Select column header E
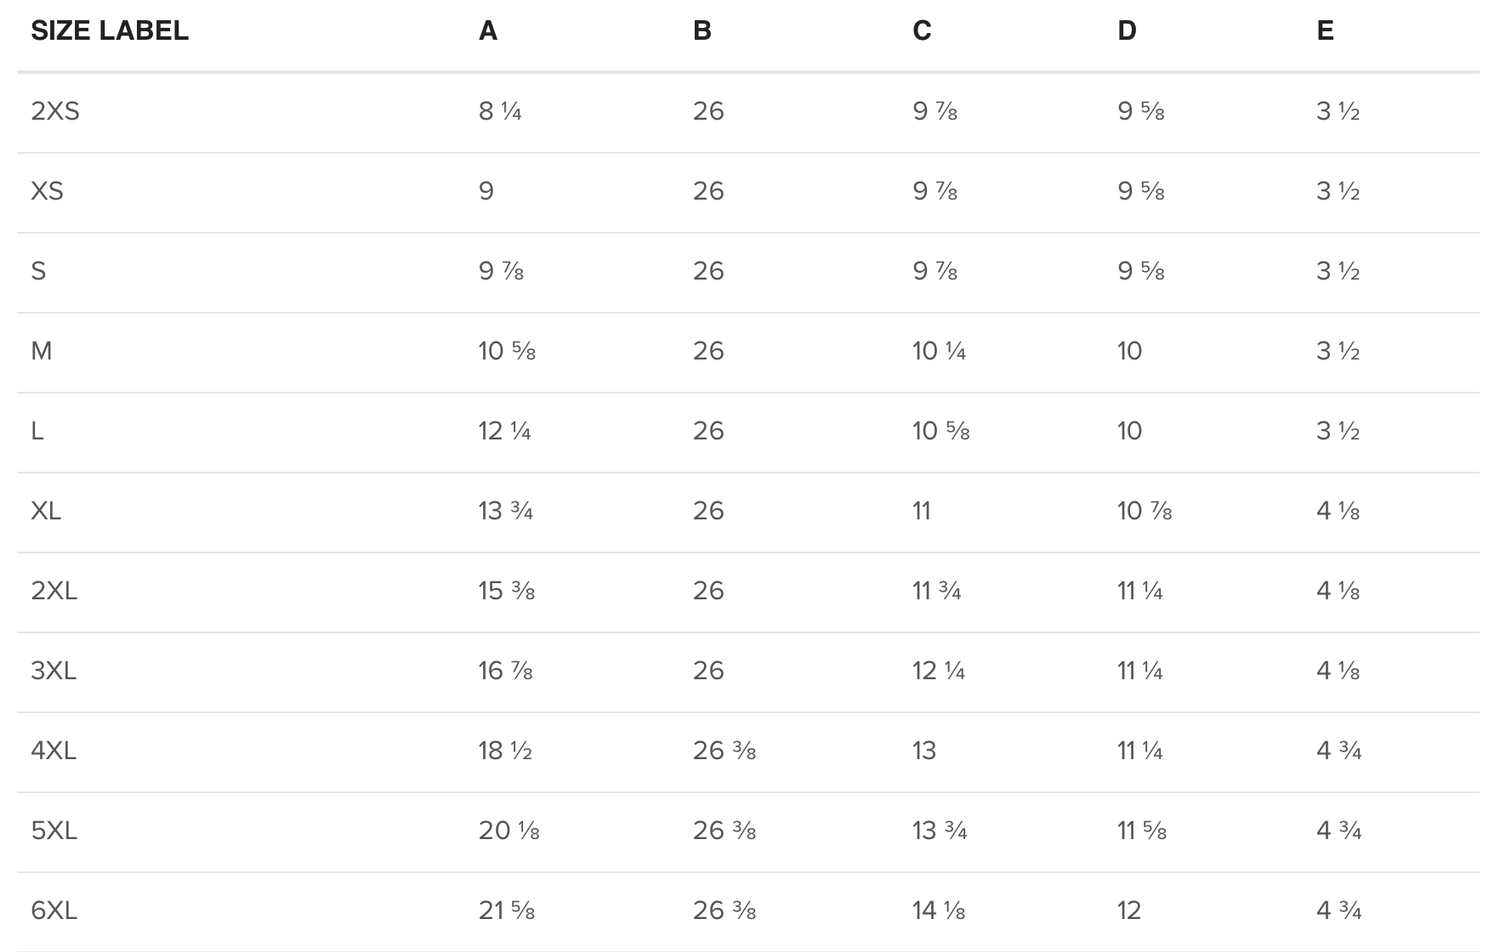This screenshot has width=1500, height=952. pyautogui.click(x=1325, y=31)
